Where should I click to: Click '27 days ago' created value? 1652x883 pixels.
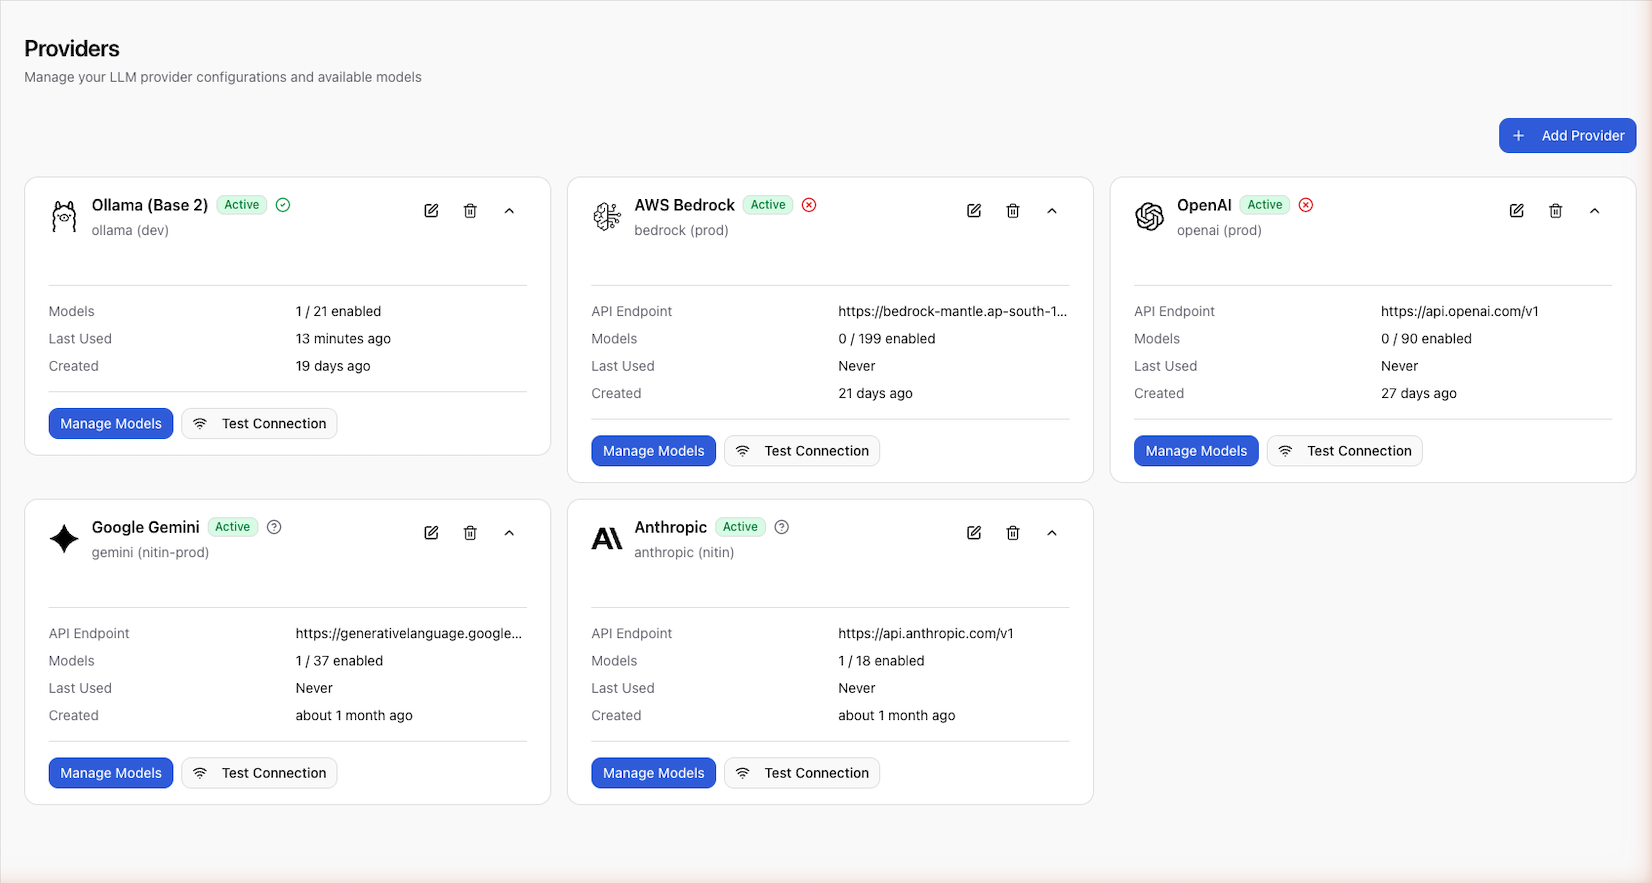pyautogui.click(x=1419, y=393)
